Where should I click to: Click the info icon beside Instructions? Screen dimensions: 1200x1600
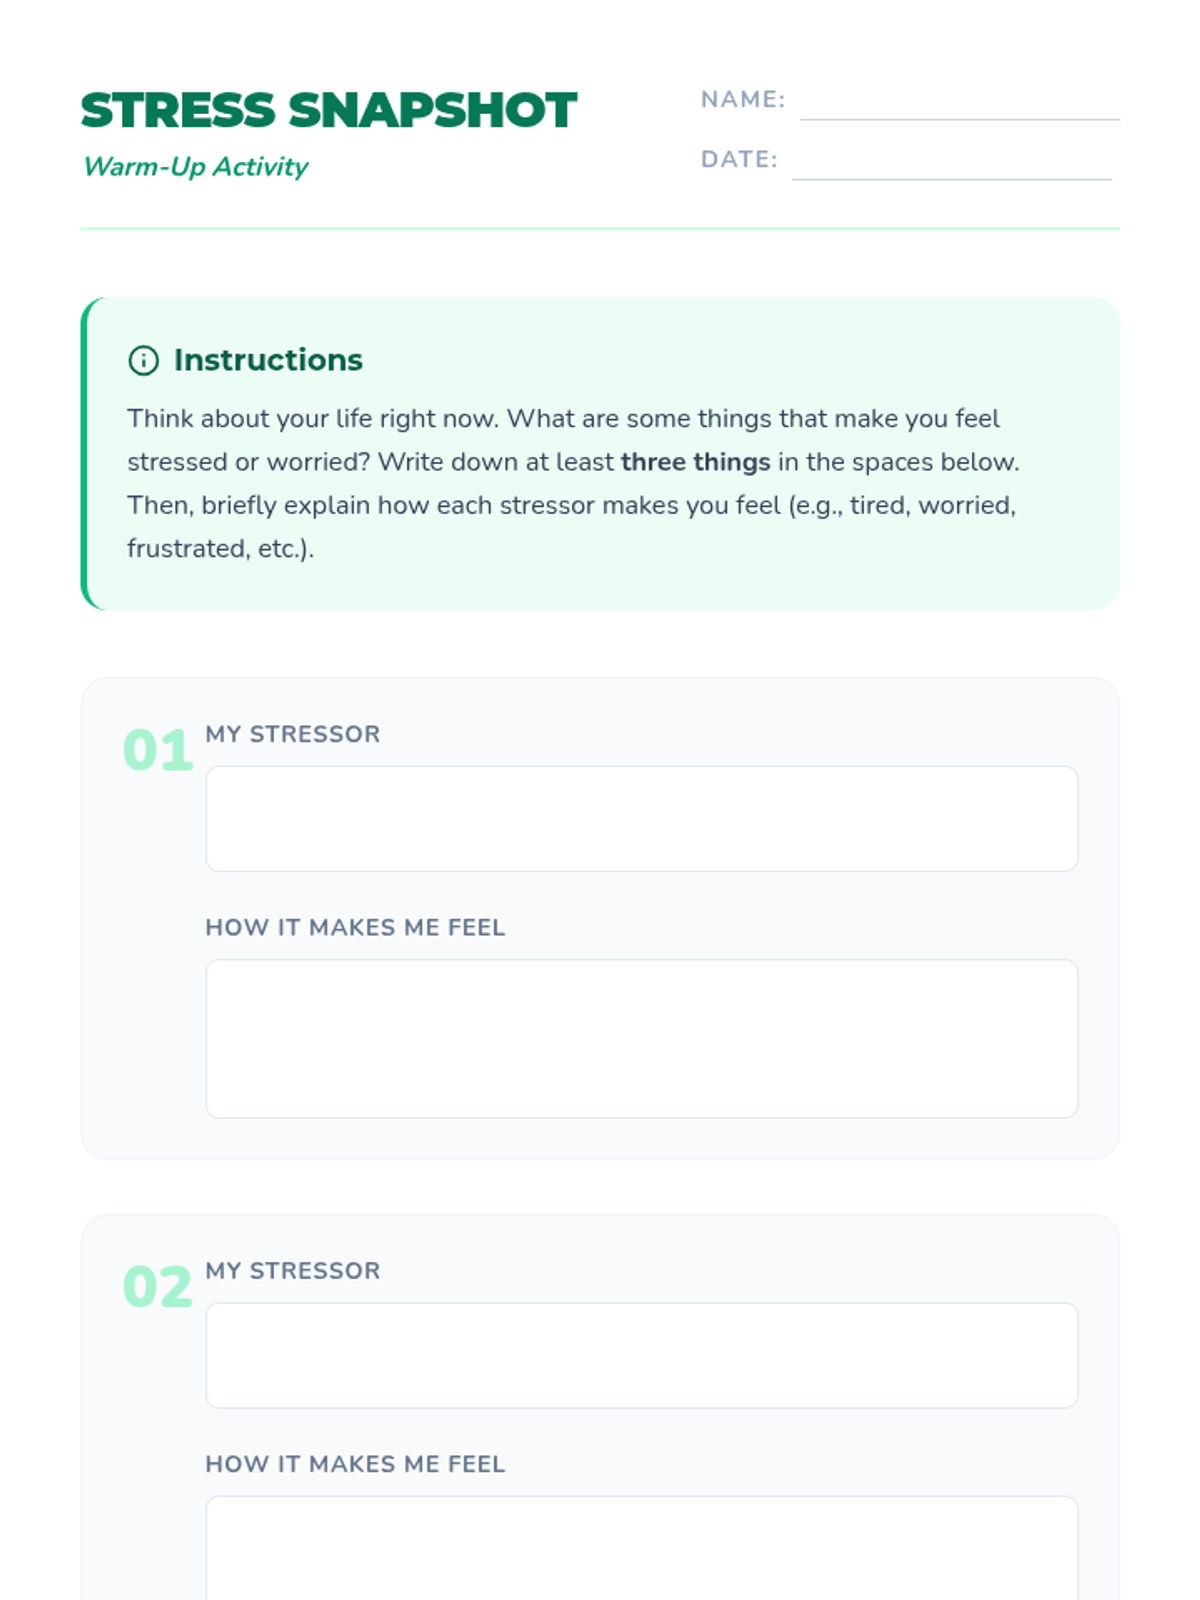pos(143,360)
